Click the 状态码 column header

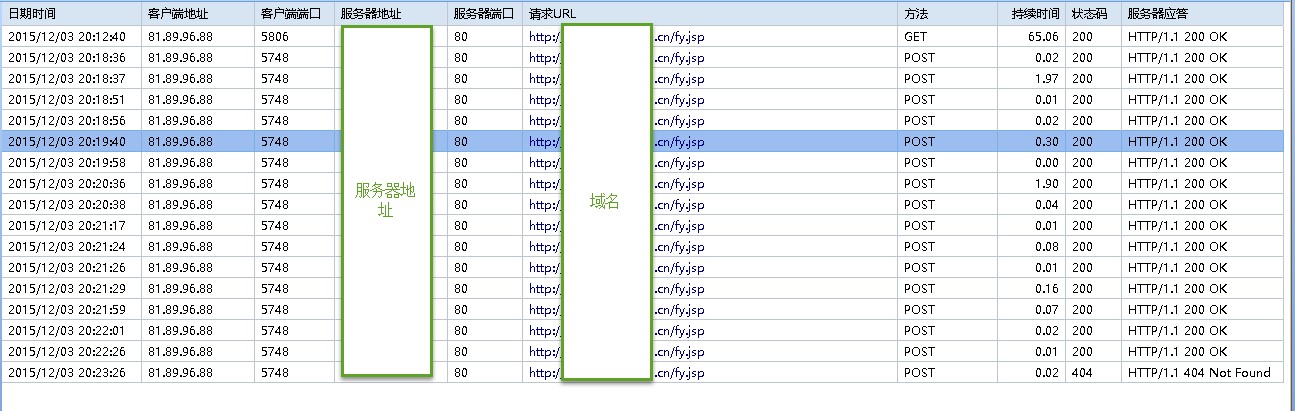(1093, 14)
